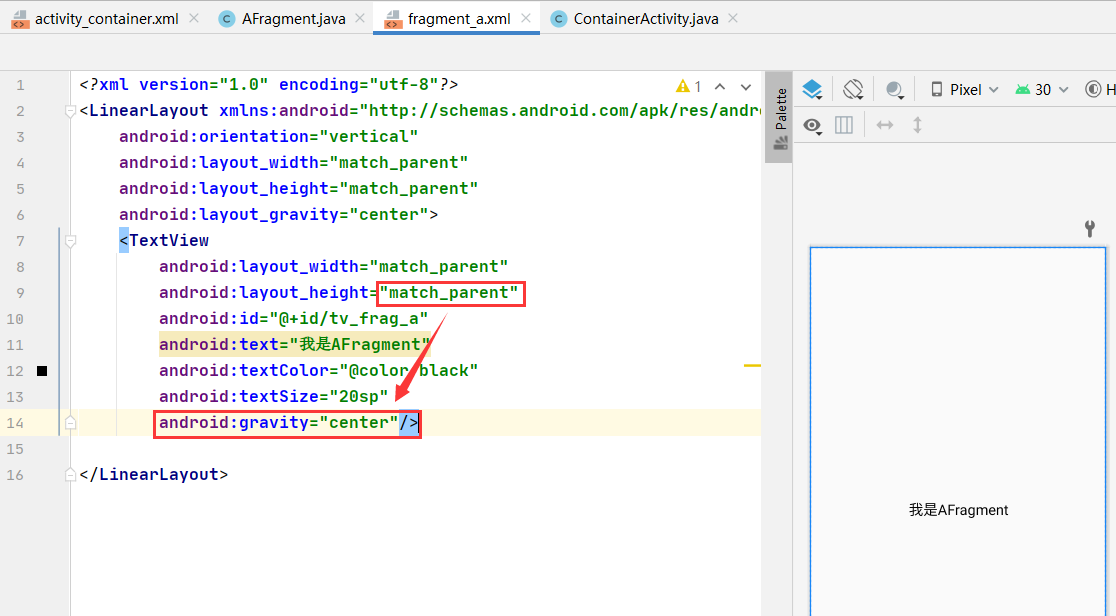This screenshot has width=1116, height=616.
Task: Open the Pixel device dropdown
Action: 964,90
